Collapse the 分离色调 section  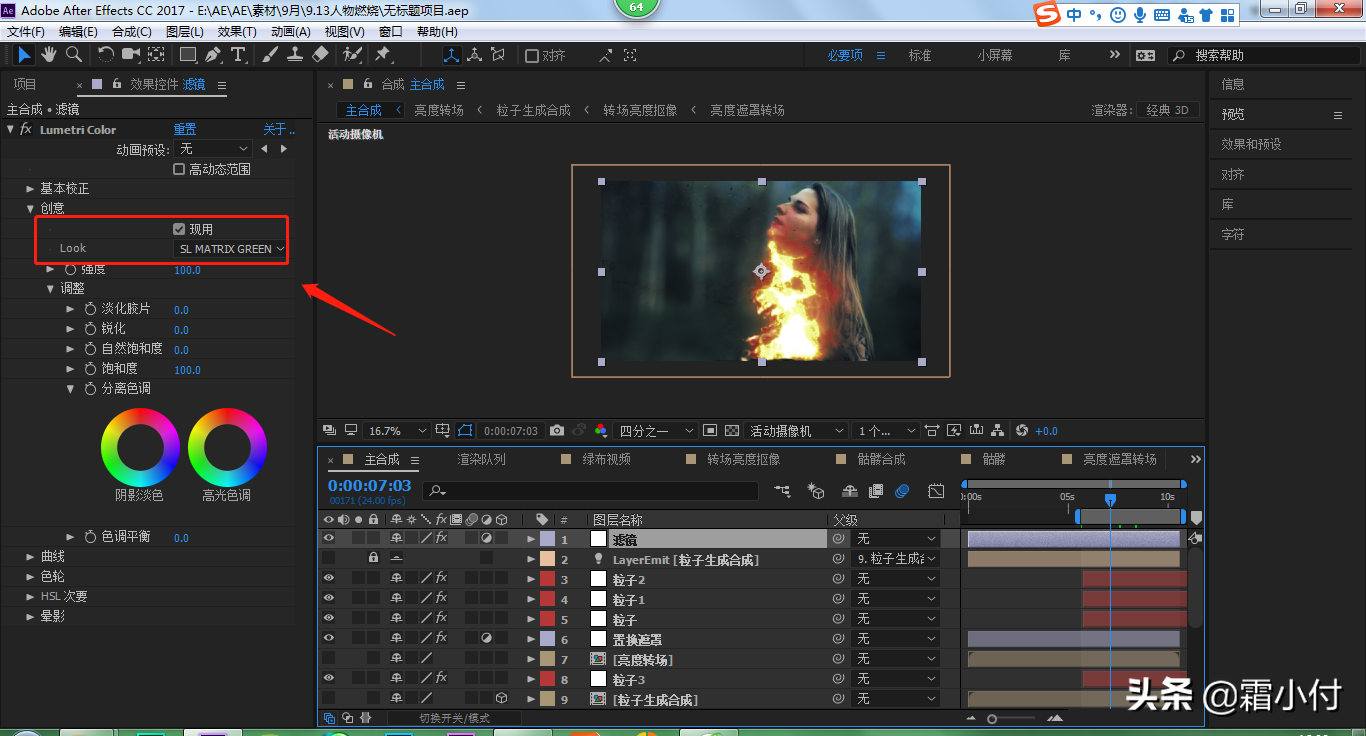[x=71, y=389]
